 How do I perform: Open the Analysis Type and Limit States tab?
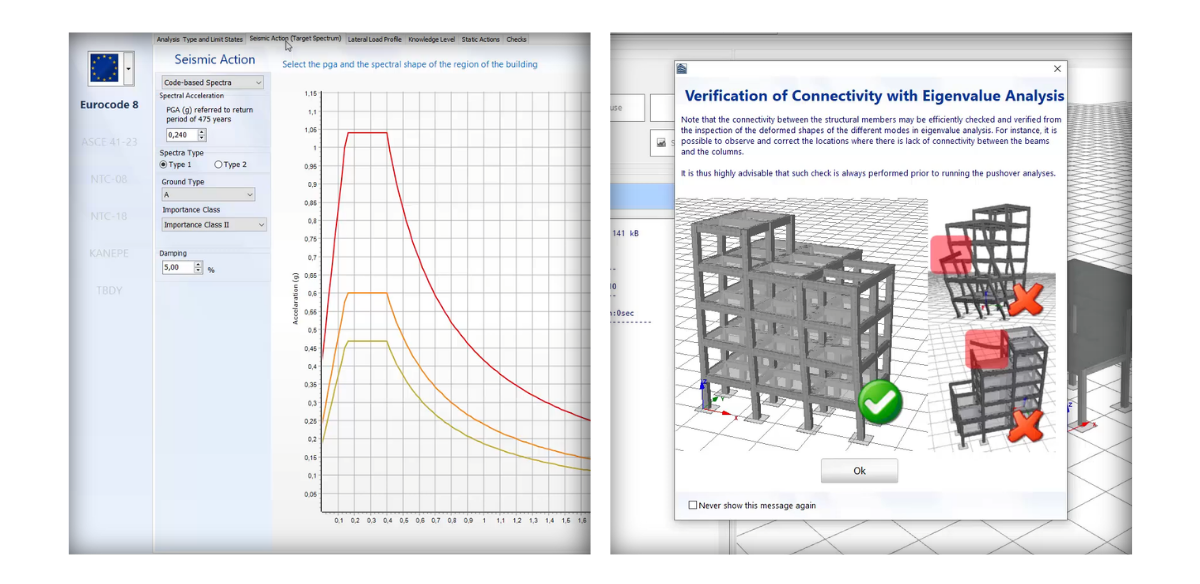coord(199,39)
